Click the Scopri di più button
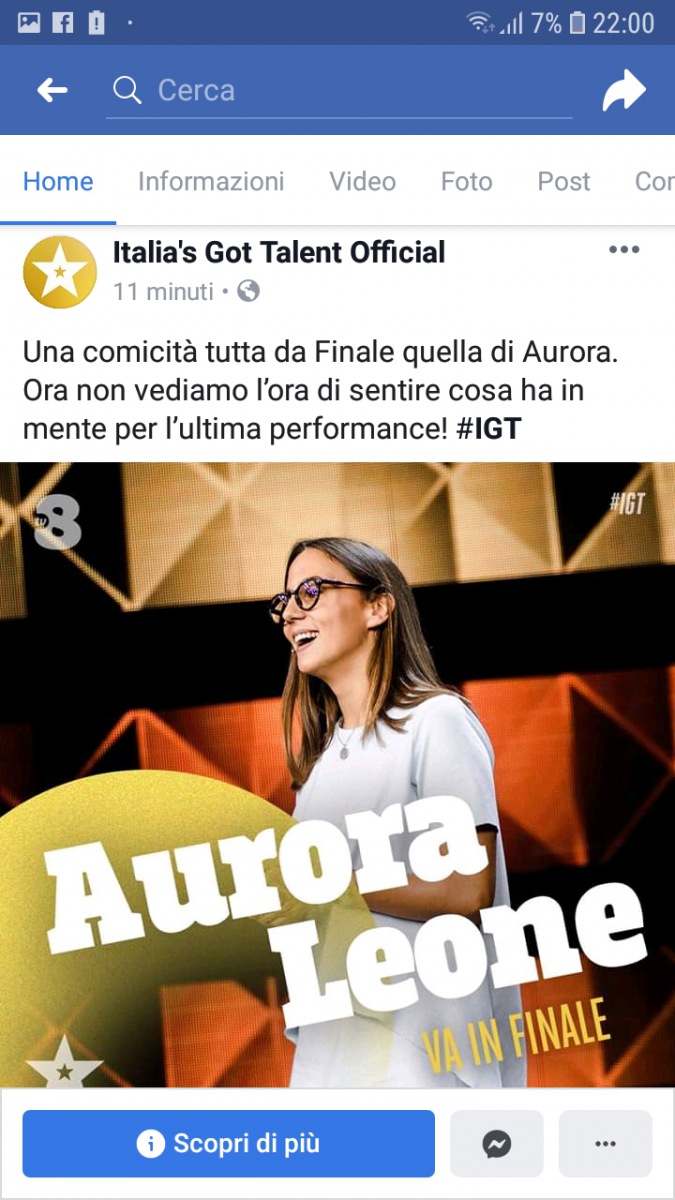This screenshot has width=675, height=1200. [229, 1143]
